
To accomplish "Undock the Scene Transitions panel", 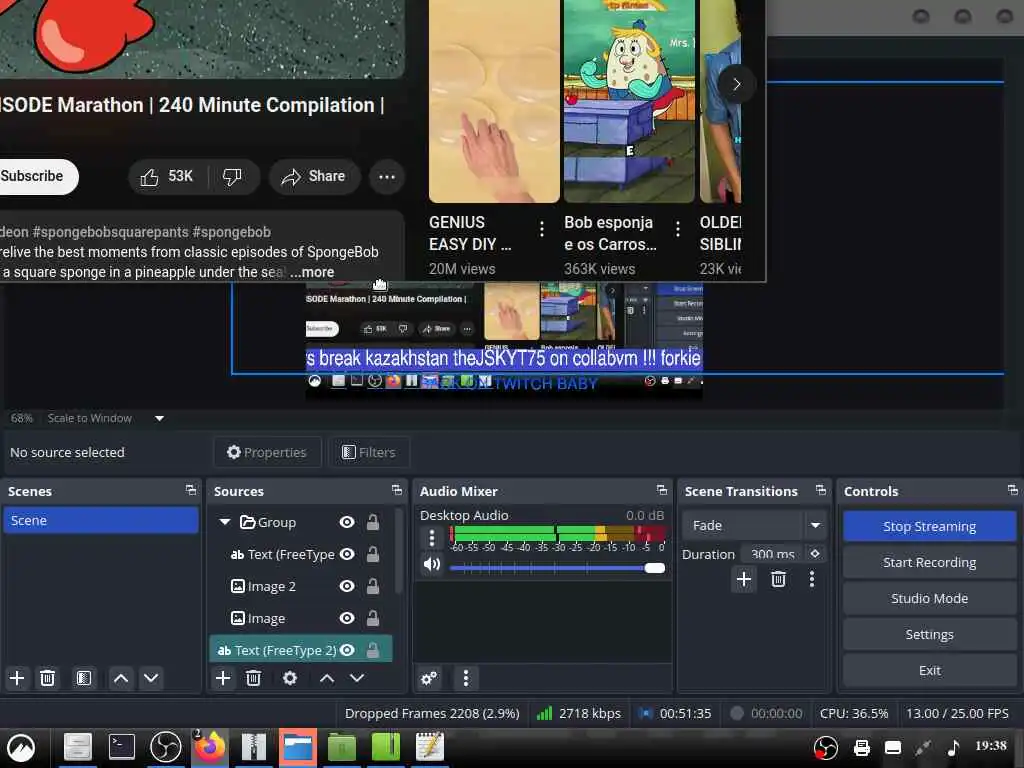I will (x=821, y=490).
